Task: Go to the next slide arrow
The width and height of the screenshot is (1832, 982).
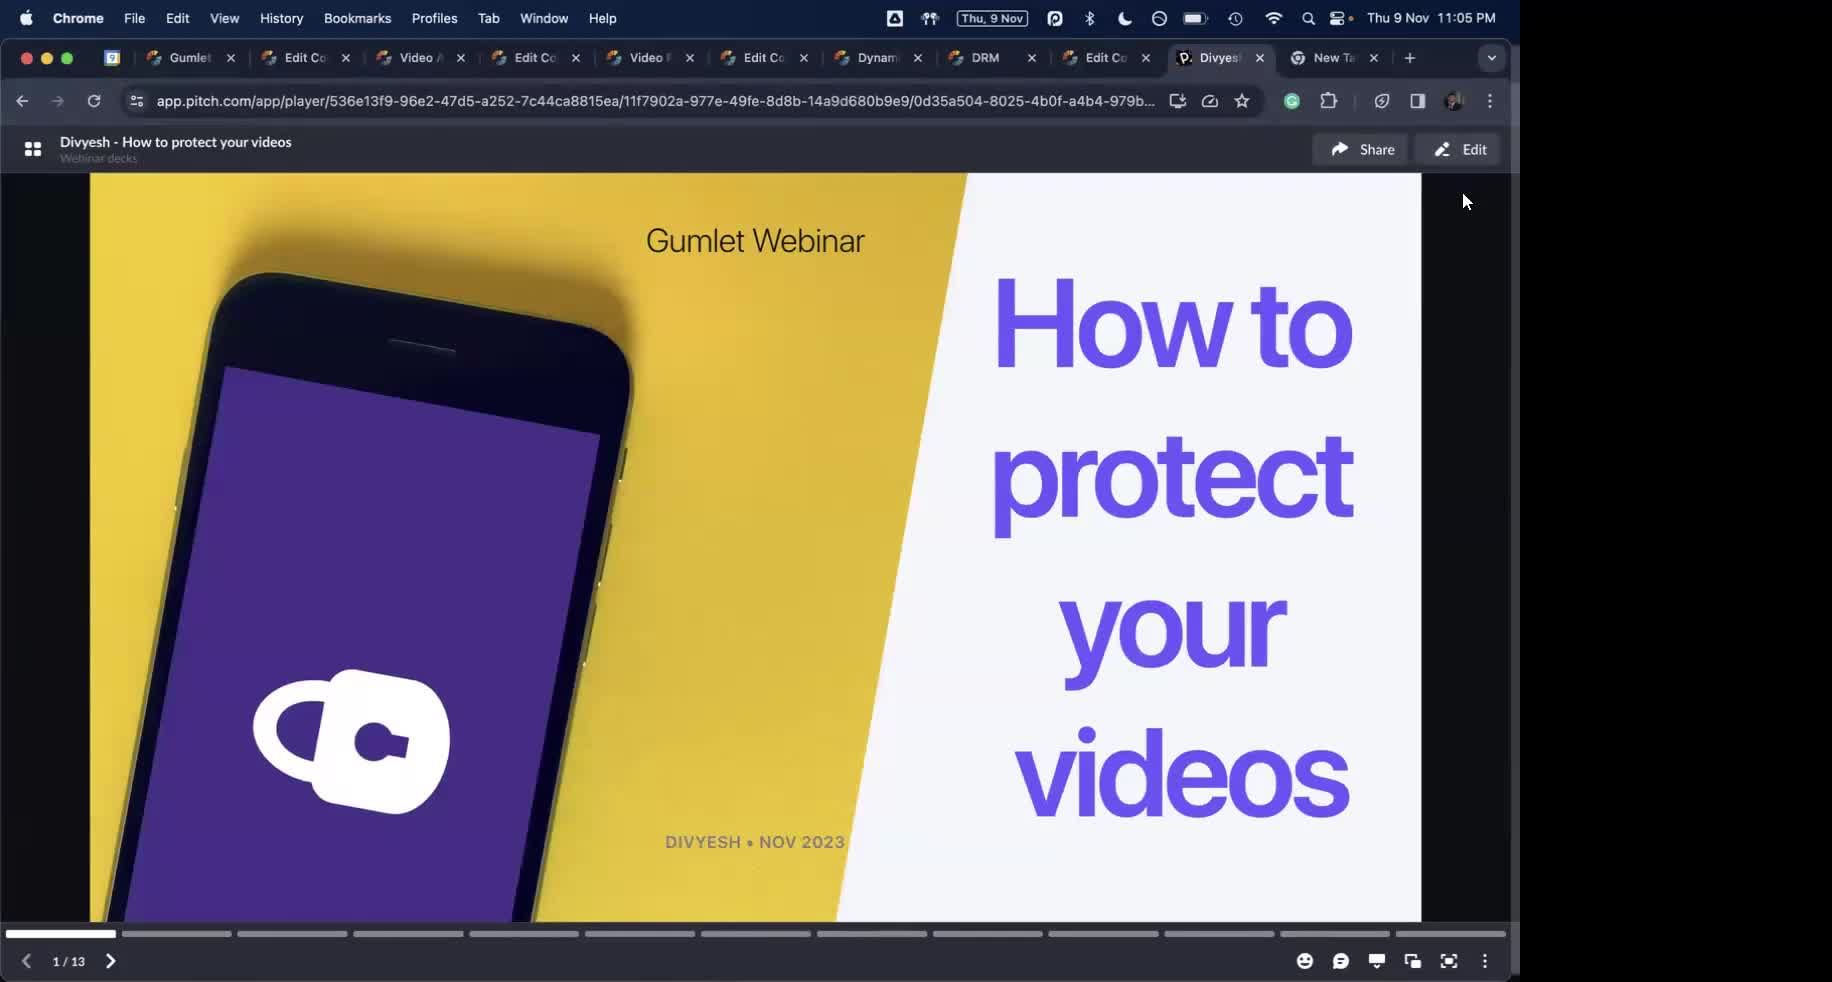Action: pyautogui.click(x=110, y=961)
